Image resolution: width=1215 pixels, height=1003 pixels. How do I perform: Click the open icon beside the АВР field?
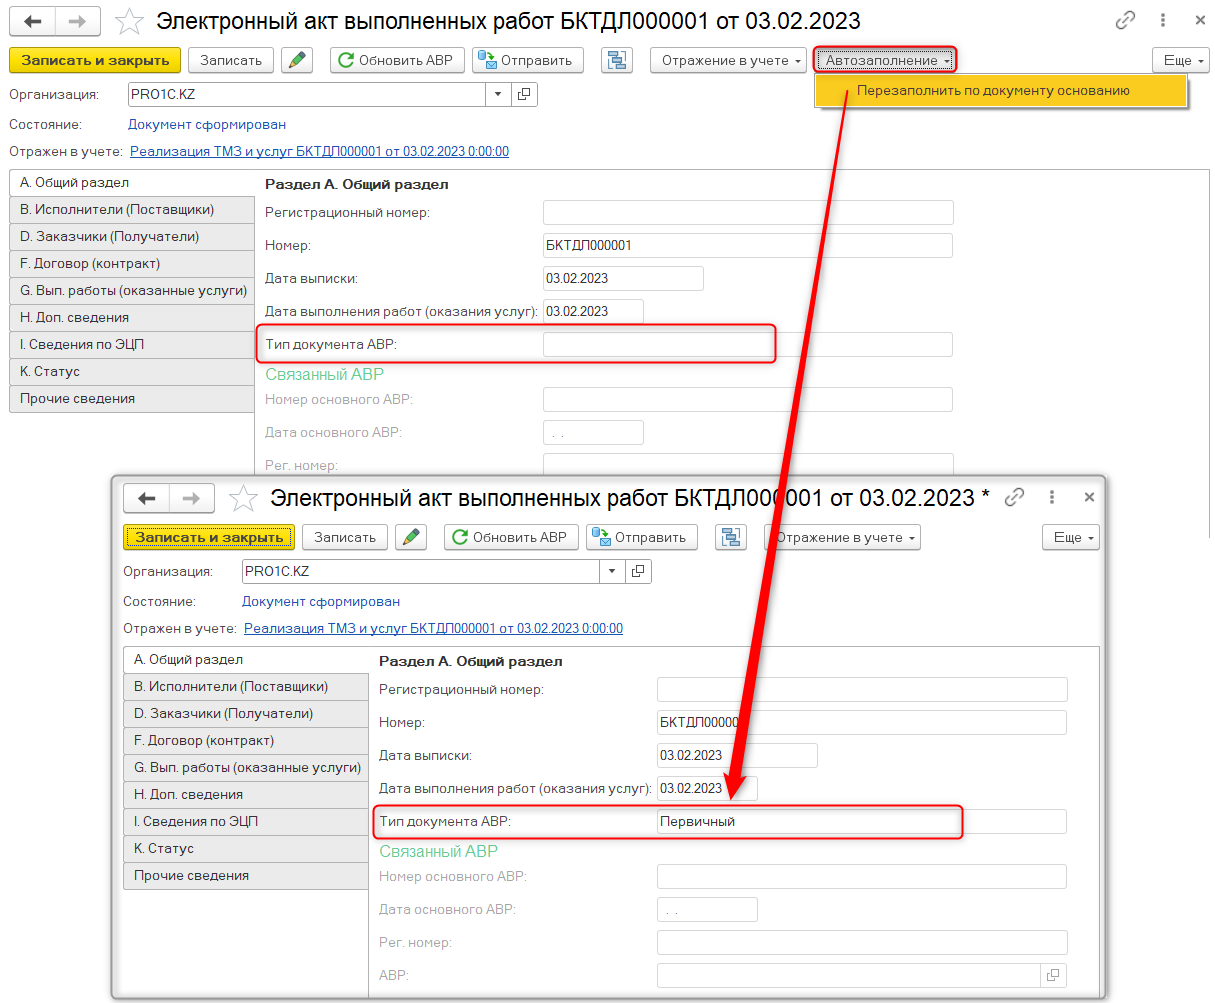click(x=1053, y=975)
